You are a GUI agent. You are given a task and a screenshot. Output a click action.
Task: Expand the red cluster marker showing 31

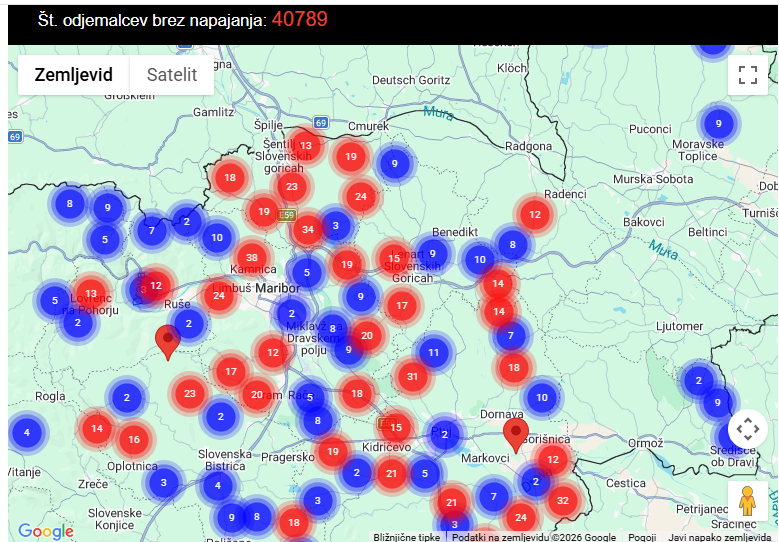tap(411, 377)
